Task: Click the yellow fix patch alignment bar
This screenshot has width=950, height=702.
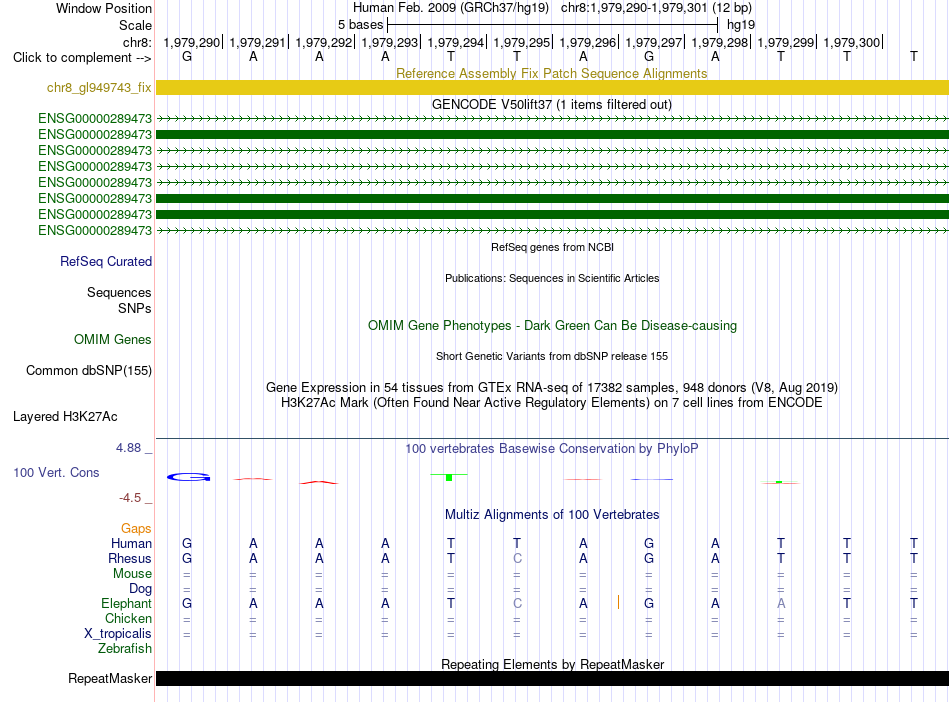Action: click(x=552, y=87)
